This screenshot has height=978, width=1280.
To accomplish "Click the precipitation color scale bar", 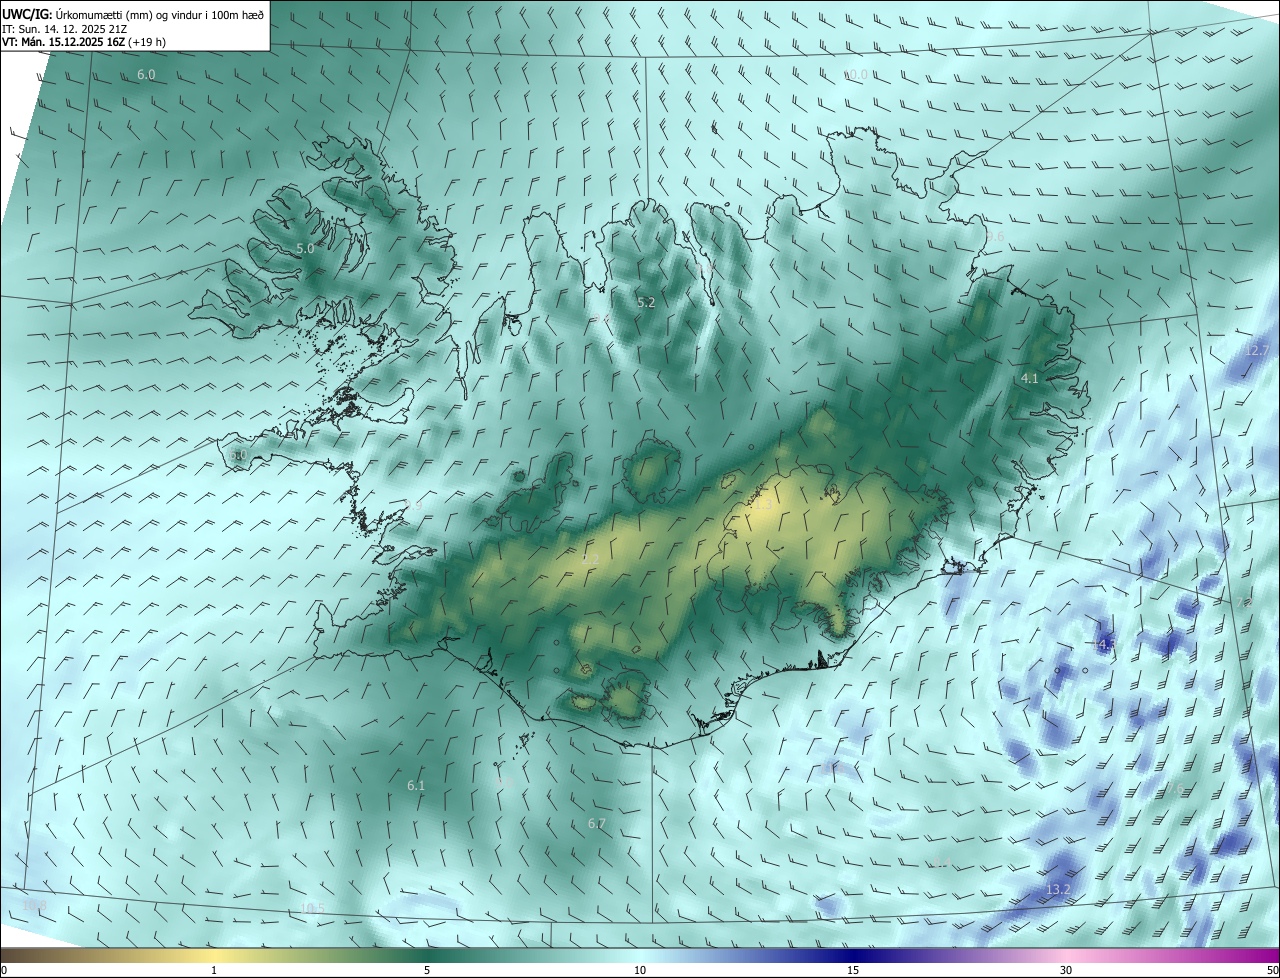I will [x=640, y=955].
